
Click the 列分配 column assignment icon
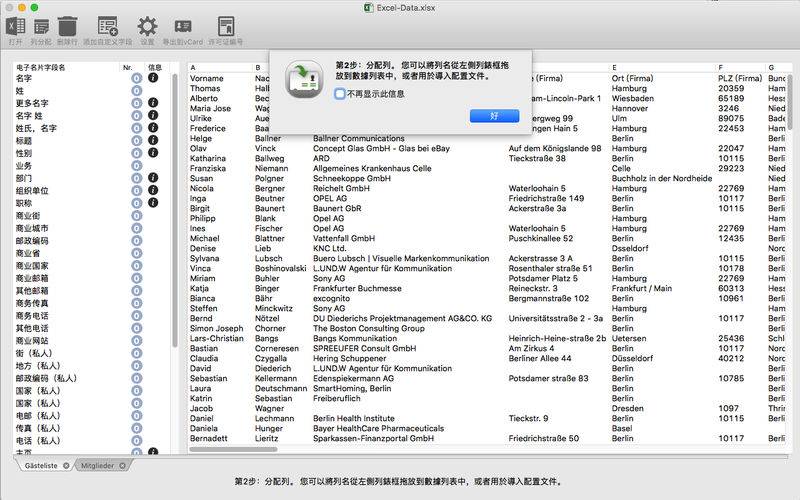click(41, 26)
